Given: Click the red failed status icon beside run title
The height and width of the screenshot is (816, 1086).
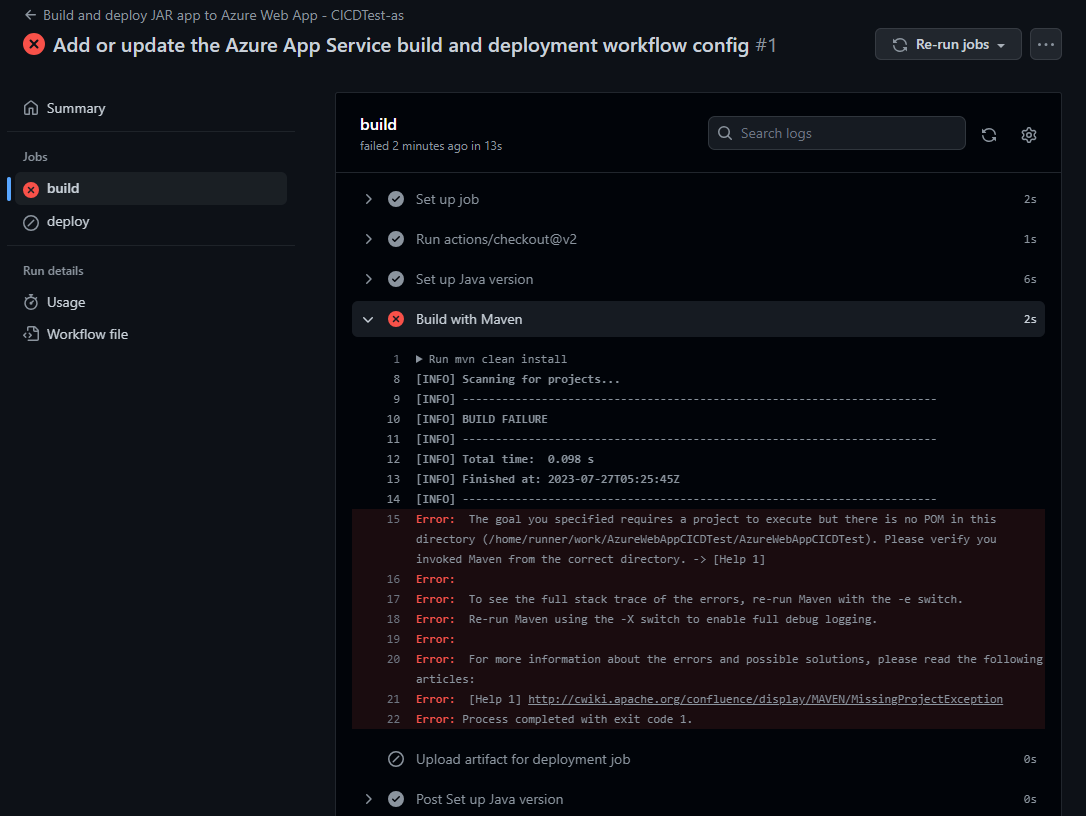Looking at the screenshot, I should [x=34, y=44].
